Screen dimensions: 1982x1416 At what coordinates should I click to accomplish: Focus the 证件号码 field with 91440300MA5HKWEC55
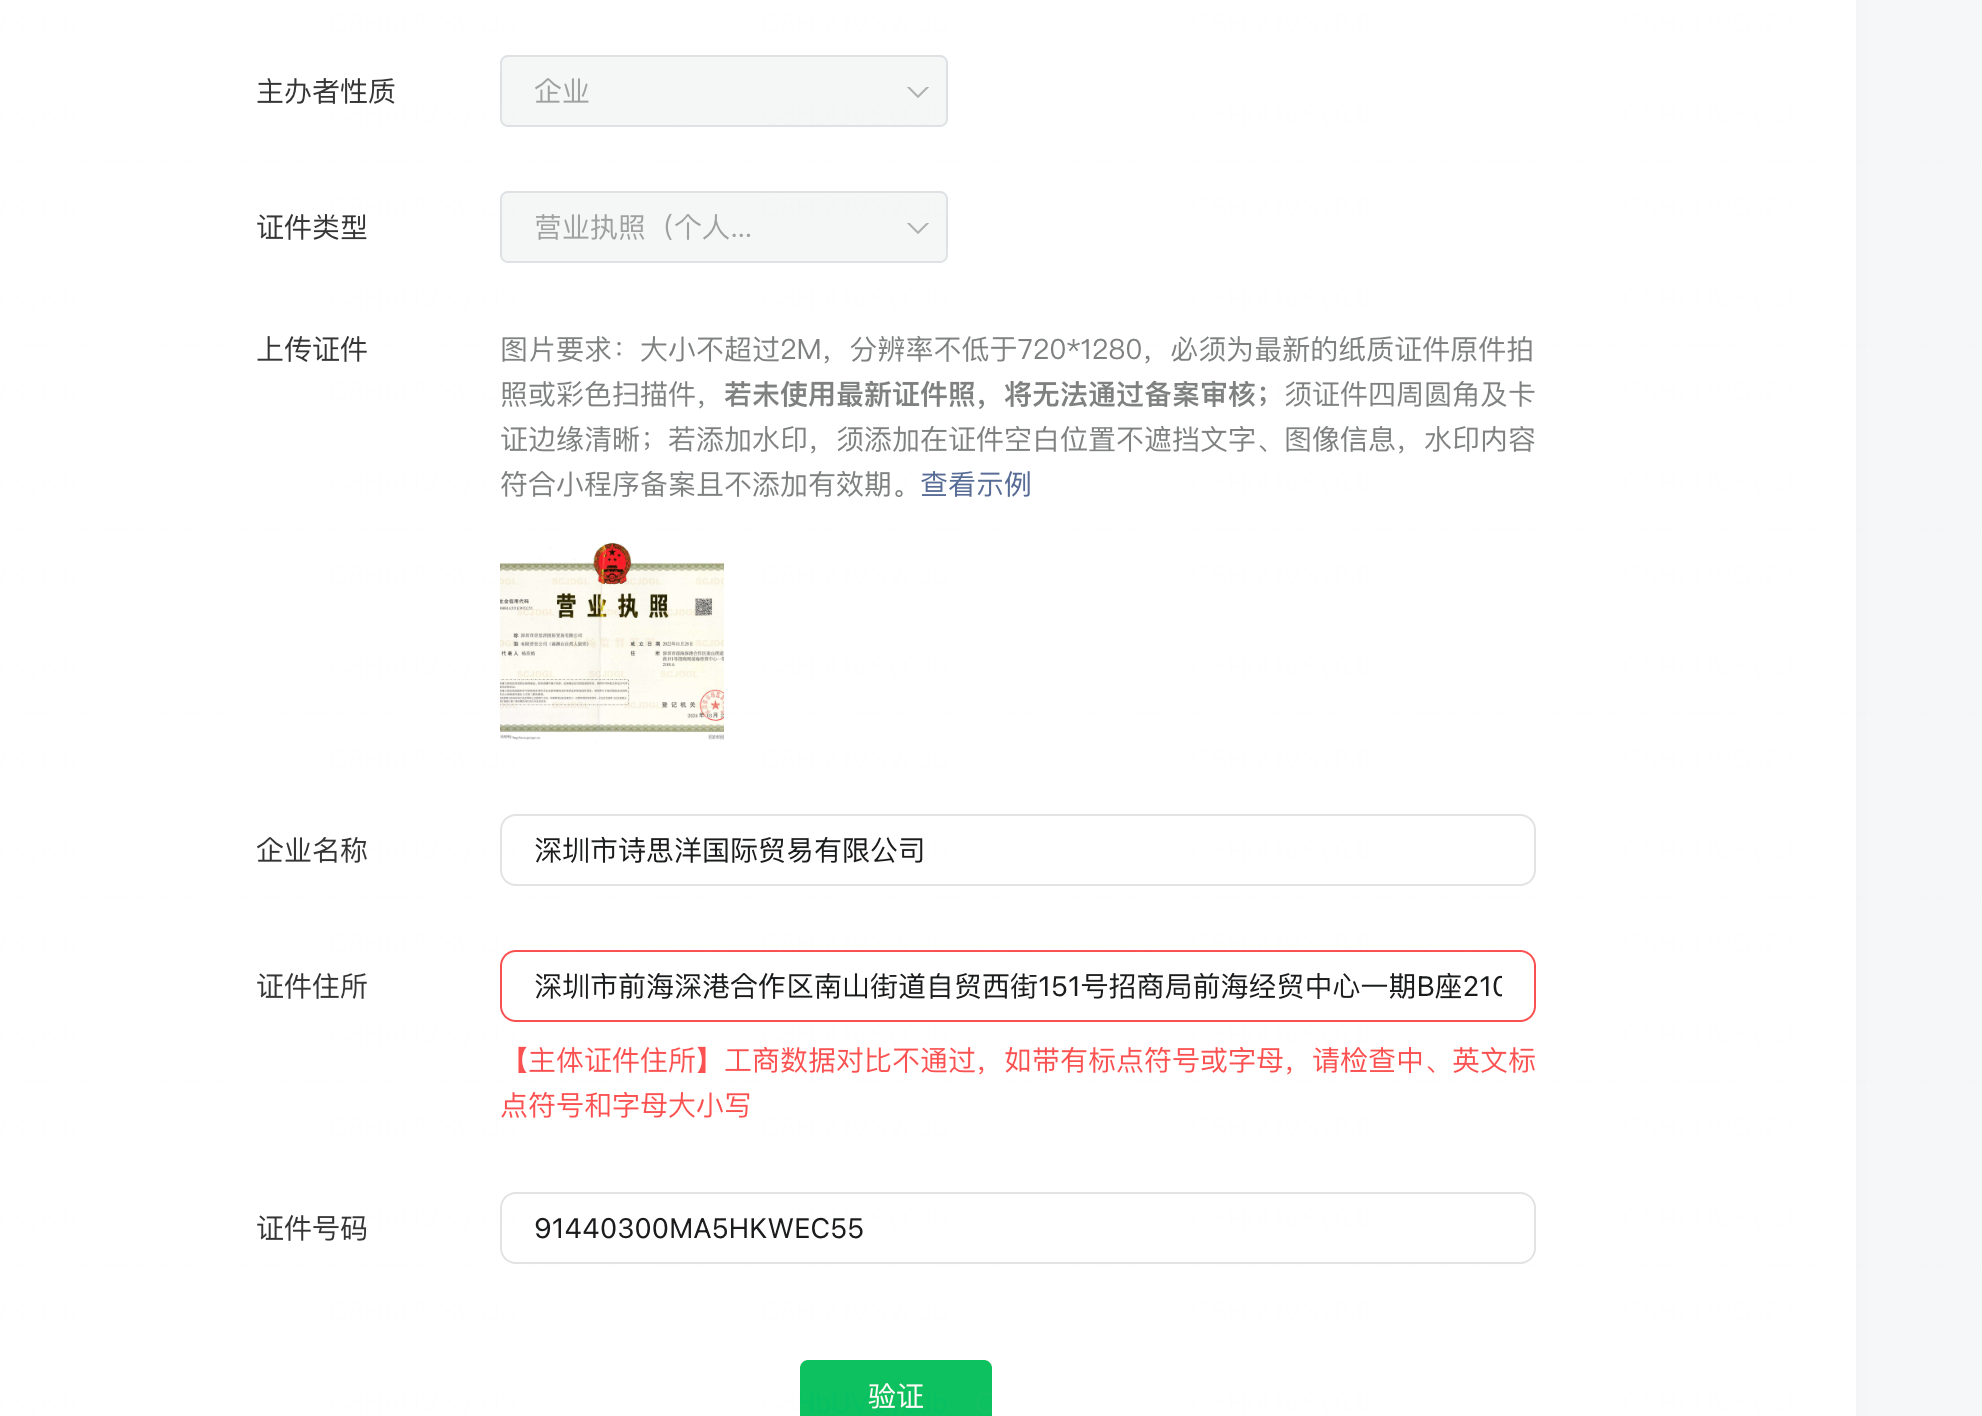tap(1017, 1228)
